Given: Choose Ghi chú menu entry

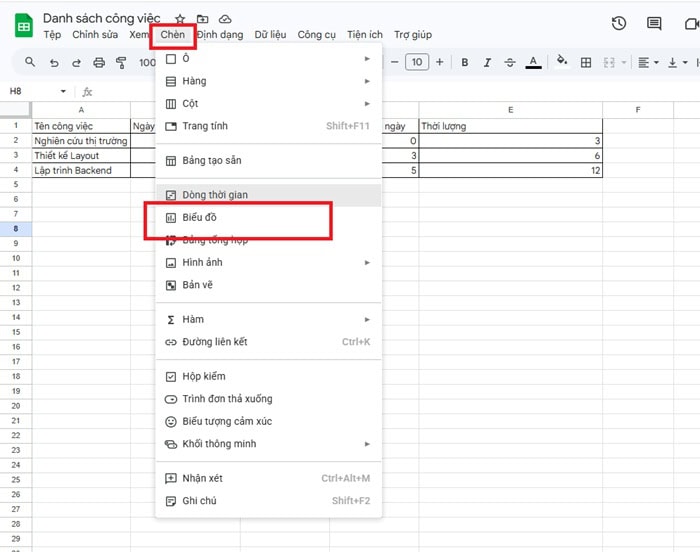Looking at the screenshot, I should tap(199, 501).
